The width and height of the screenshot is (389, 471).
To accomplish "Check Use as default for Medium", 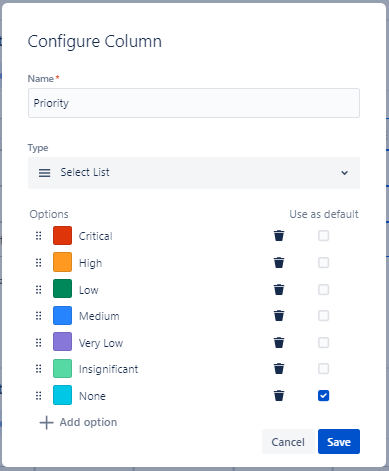I will pyautogui.click(x=323, y=316).
